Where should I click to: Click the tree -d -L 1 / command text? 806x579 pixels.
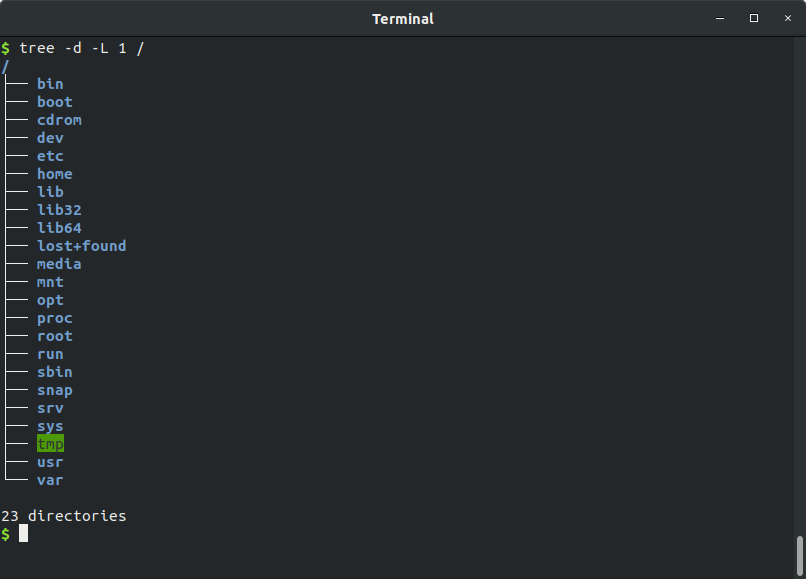tap(82, 48)
